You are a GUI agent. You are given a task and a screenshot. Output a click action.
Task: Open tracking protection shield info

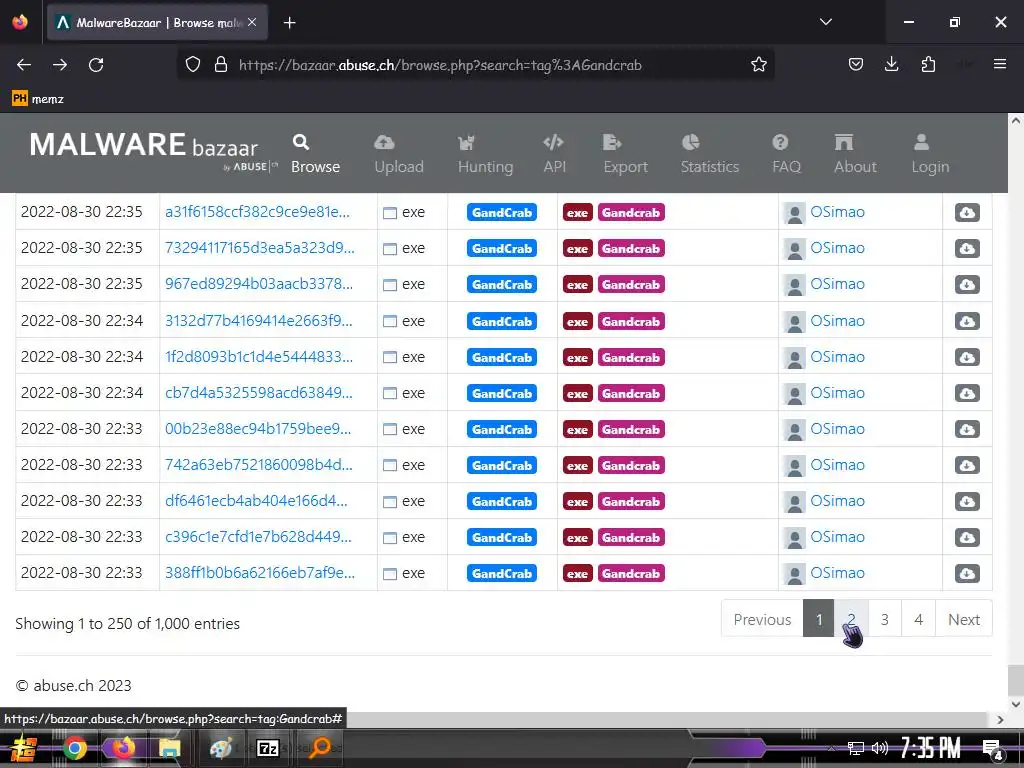click(193, 65)
